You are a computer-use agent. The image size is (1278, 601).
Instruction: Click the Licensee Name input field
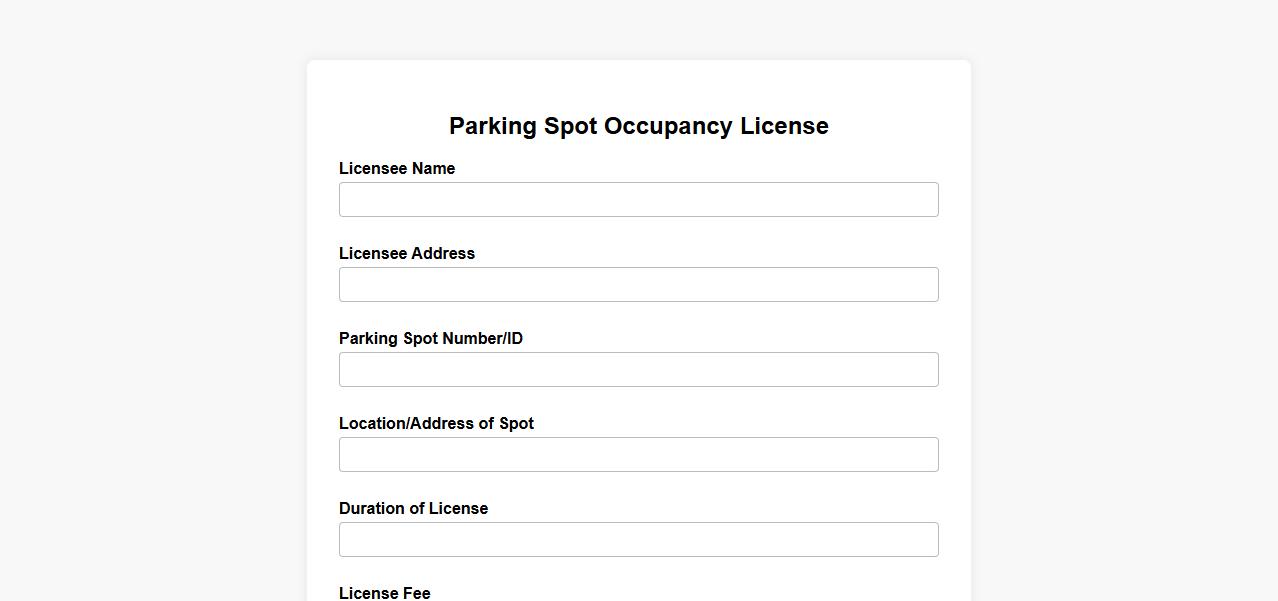638,199
